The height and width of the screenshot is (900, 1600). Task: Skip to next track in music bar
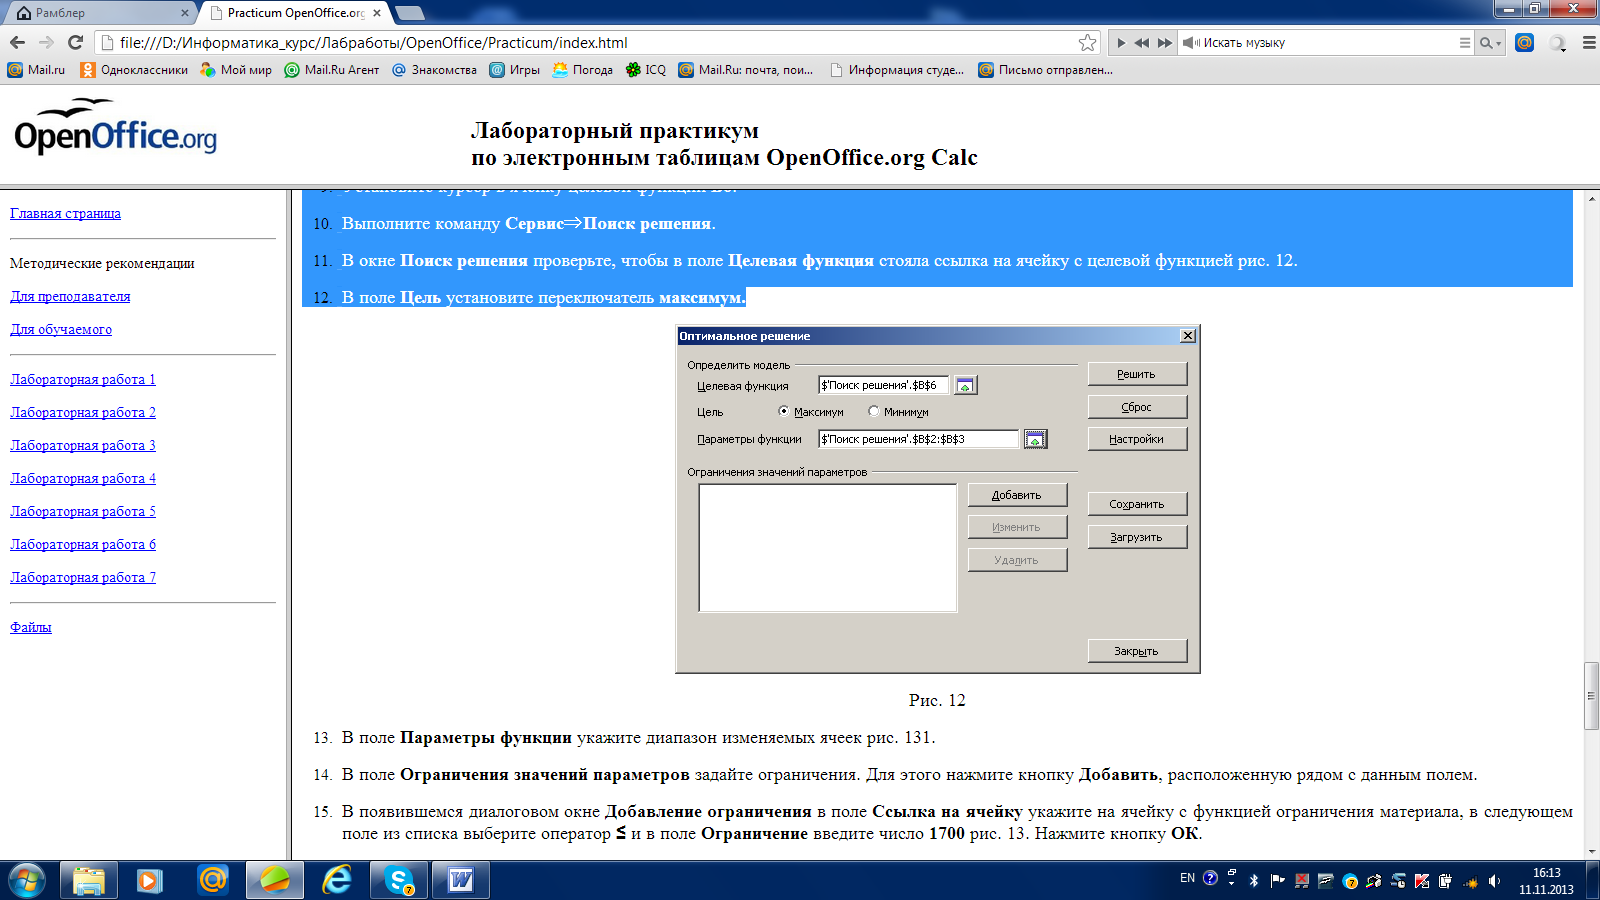coord(1165,43)
